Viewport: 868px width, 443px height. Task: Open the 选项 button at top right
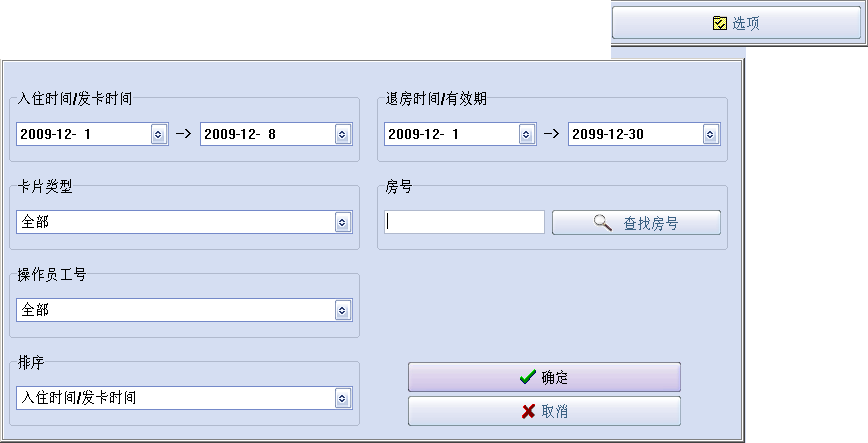(737, 23)
